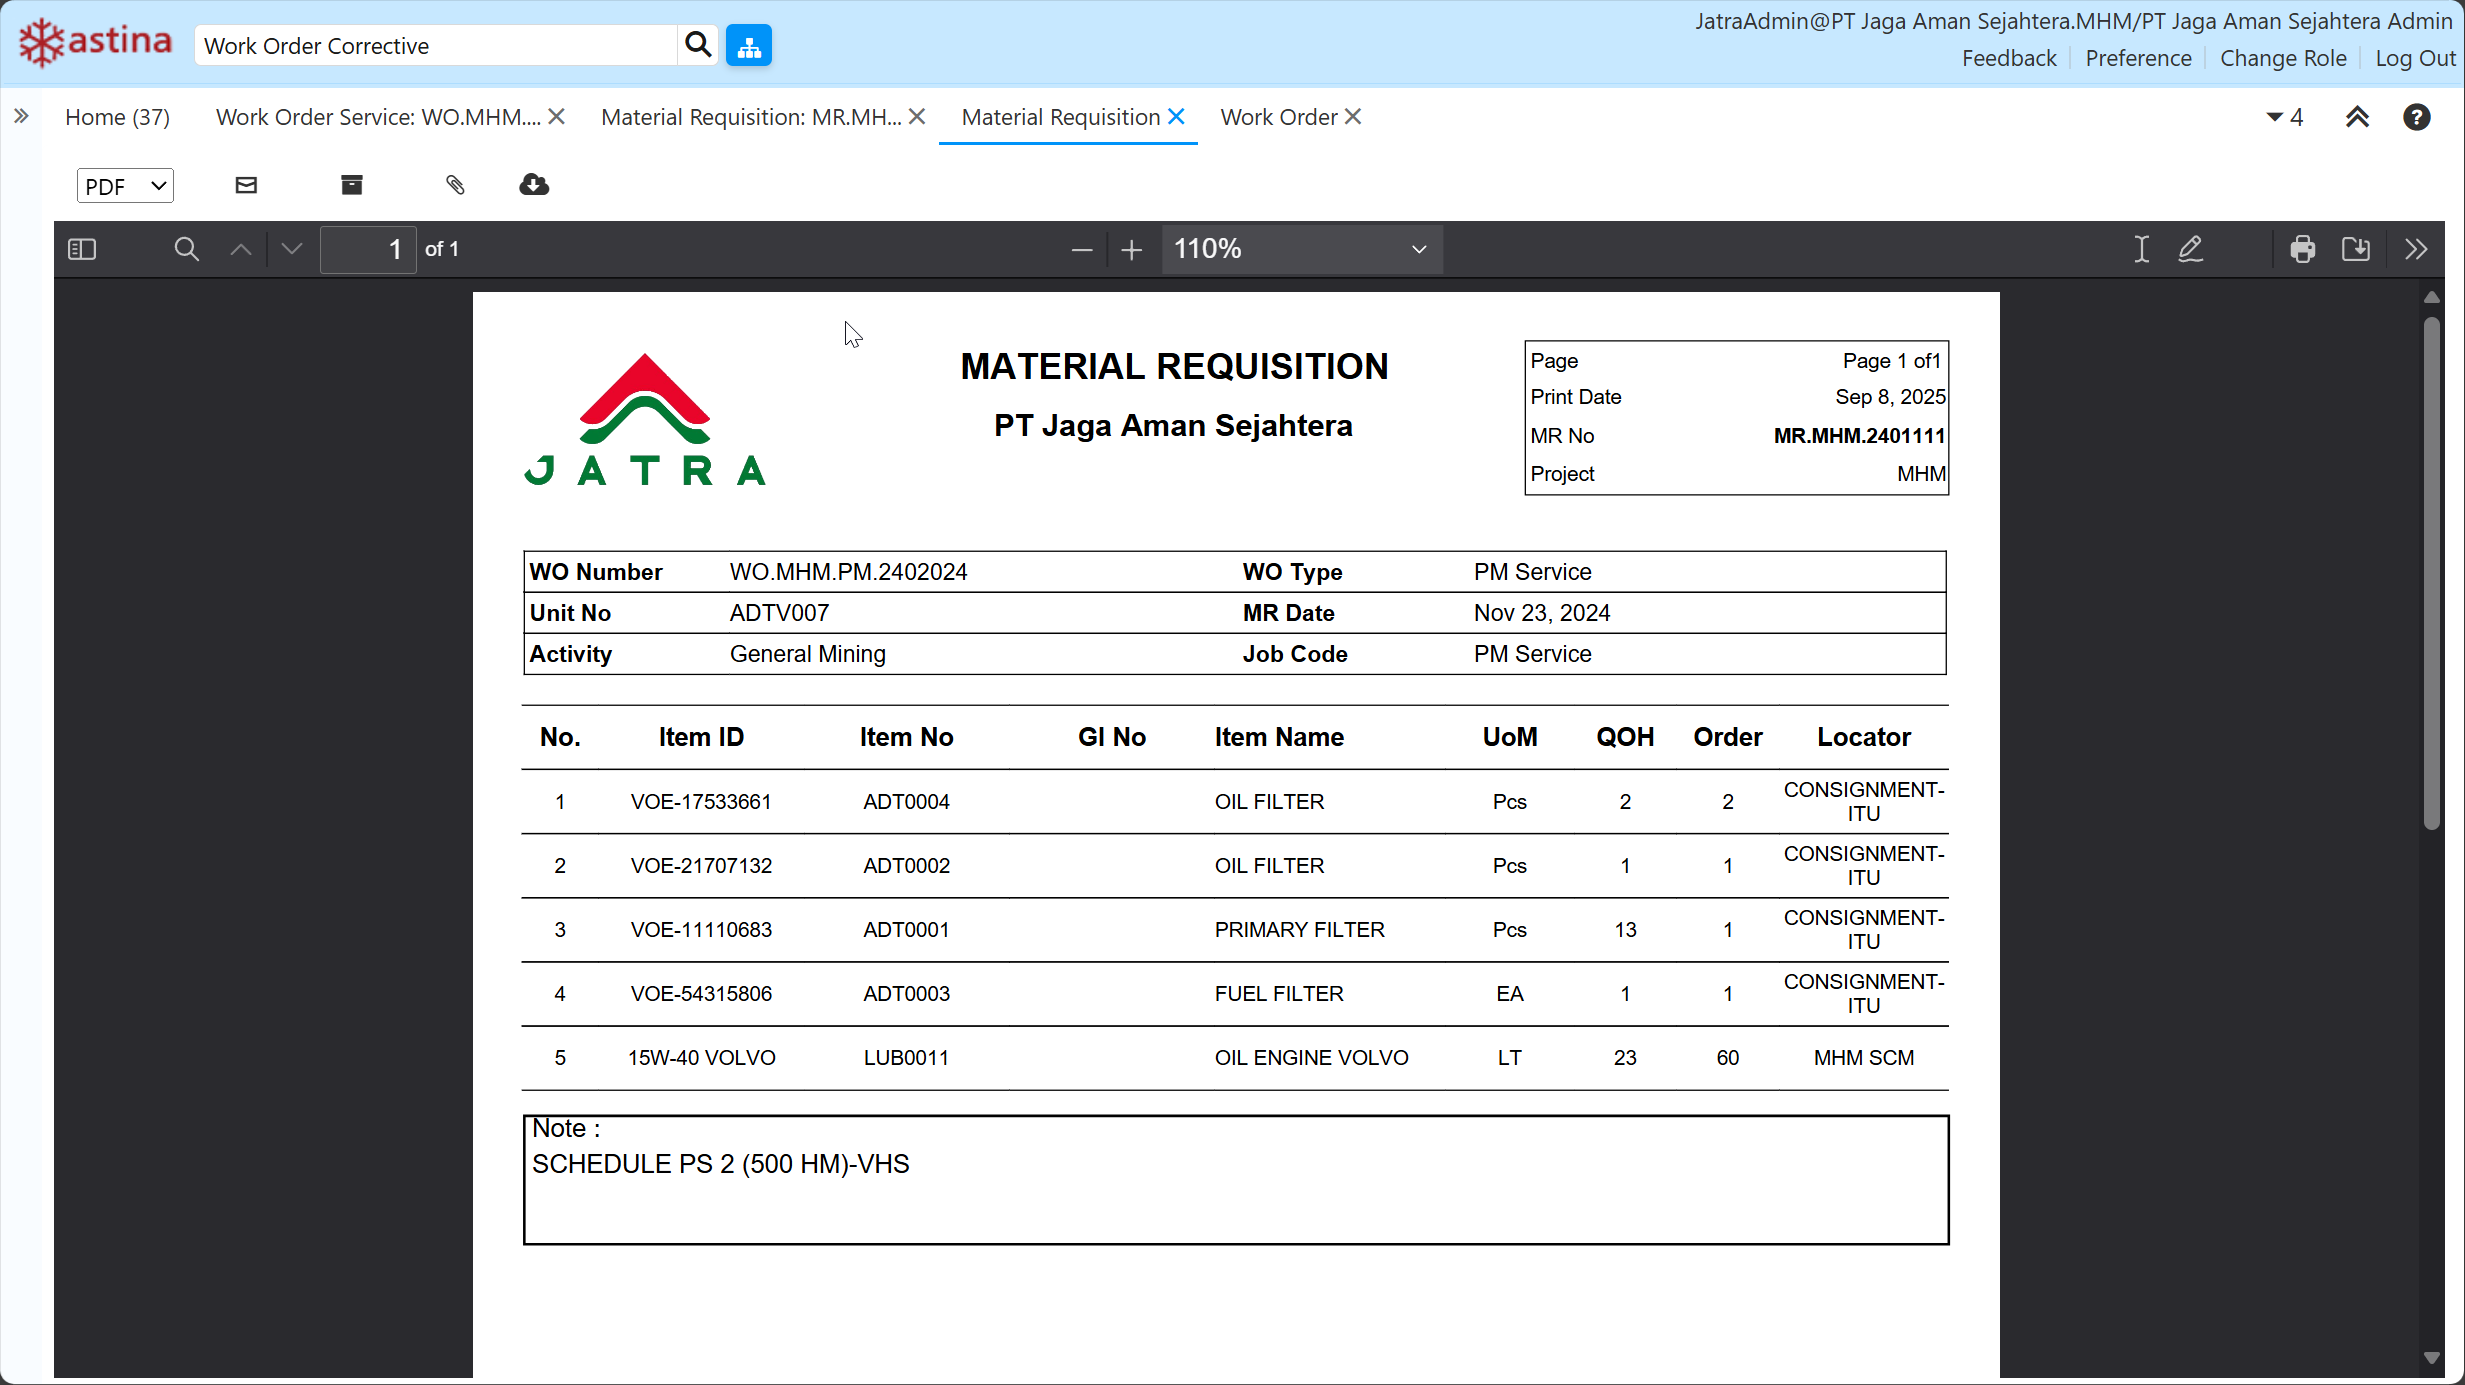
Task: Select the PDF draw annotation tool
Action: 2190,249
